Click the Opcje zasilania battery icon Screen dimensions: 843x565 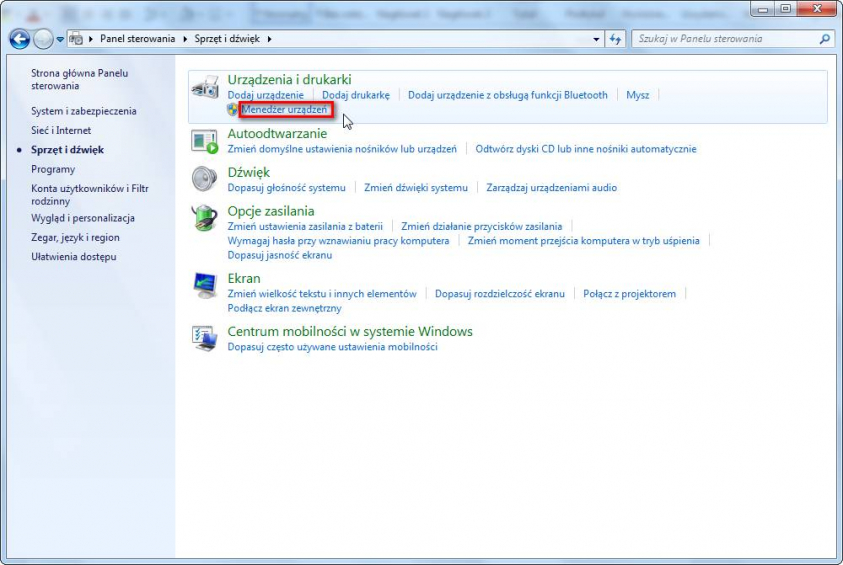(205, 218)
